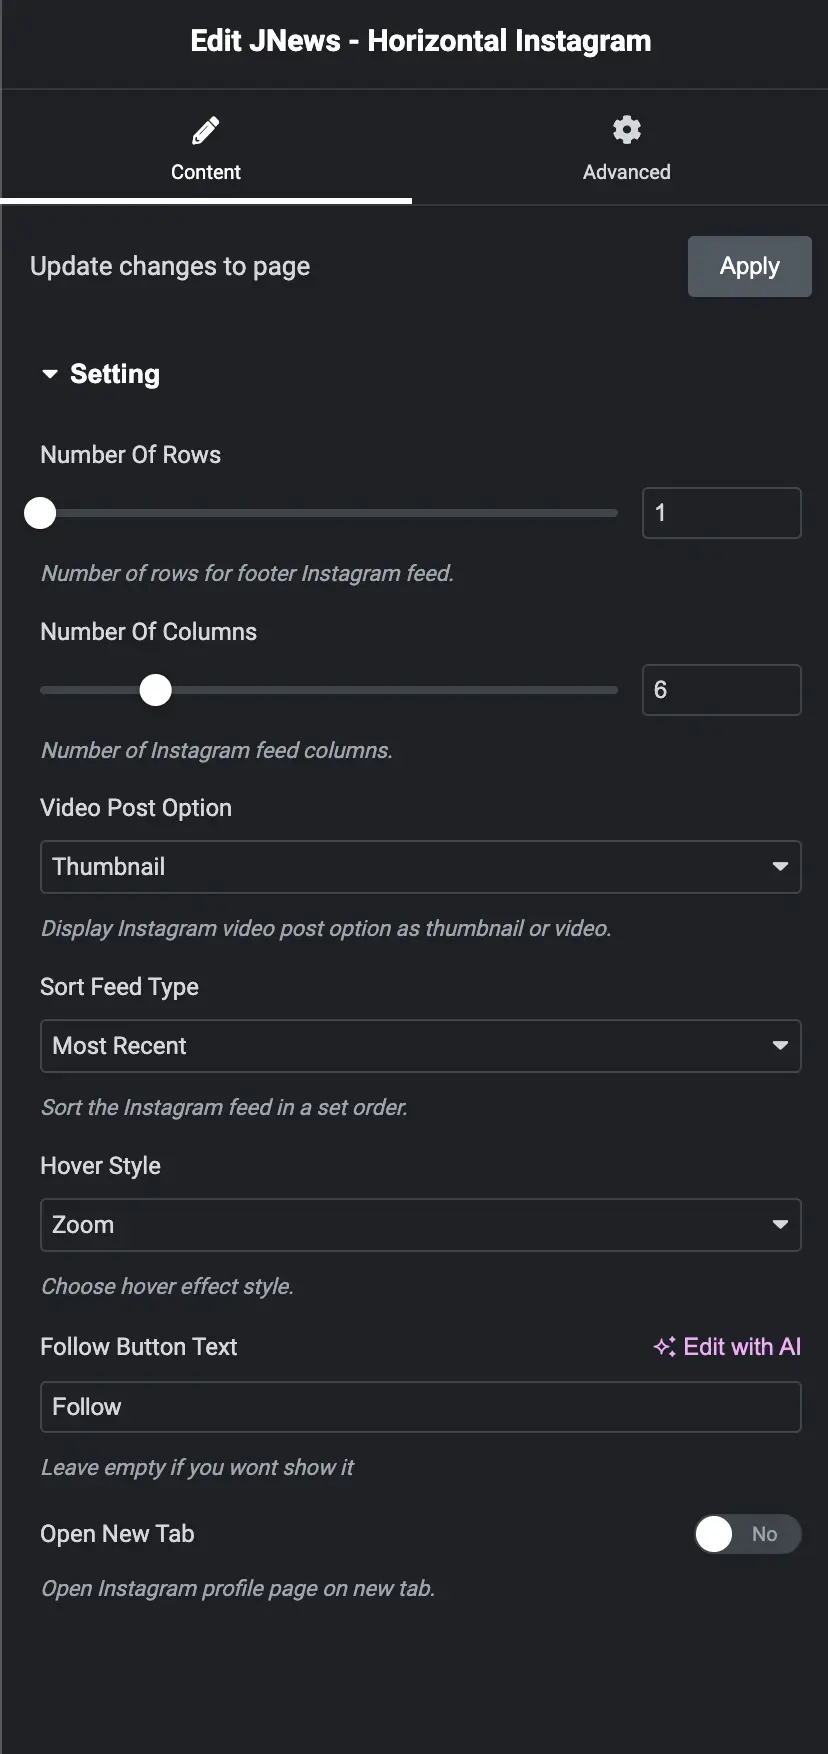Screen dimensions: 828x1754
Task: Click the pencil icon for Content
Action: (206, 130)
